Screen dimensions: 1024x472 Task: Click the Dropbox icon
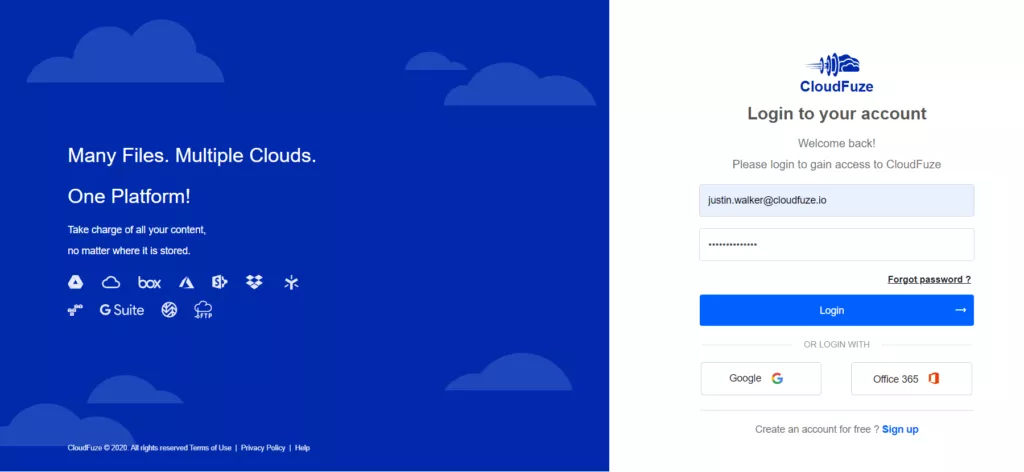pyautogui.click(x=254, y=282)
